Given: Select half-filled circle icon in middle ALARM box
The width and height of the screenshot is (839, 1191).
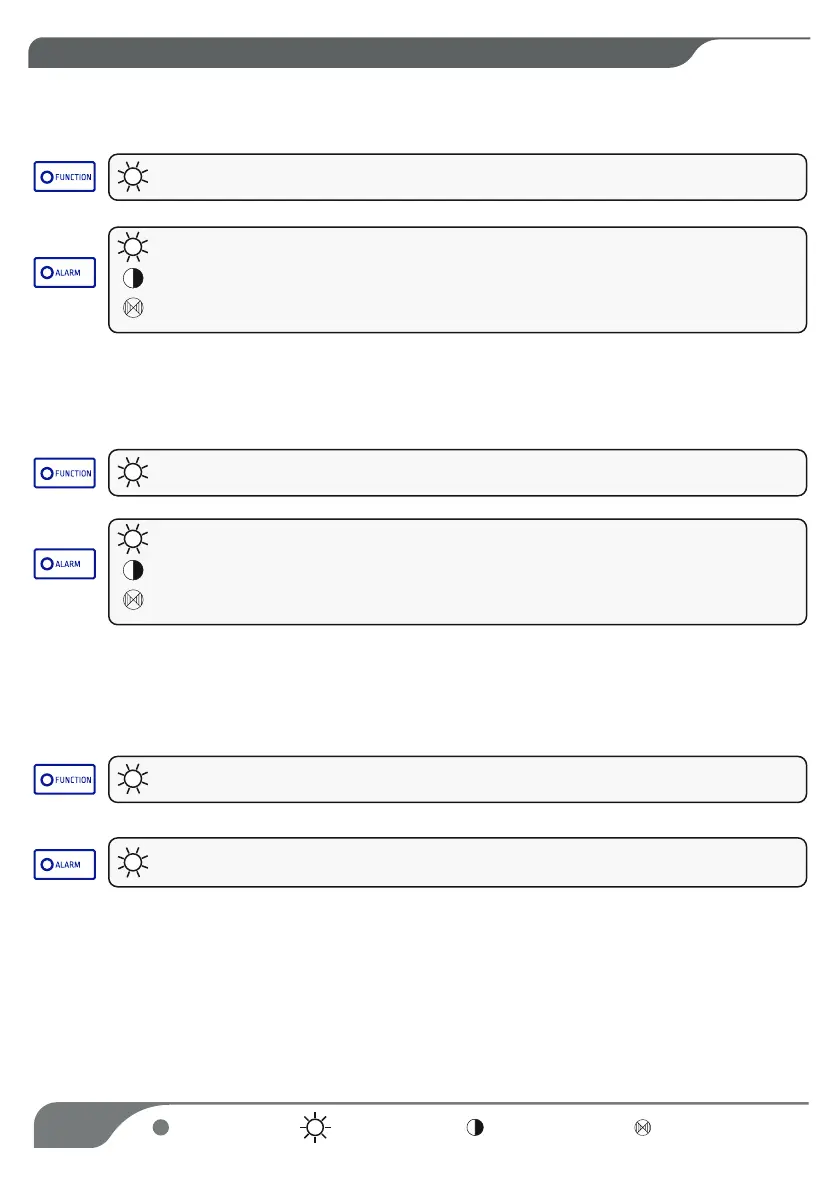Looking at the screenshot, I should point(132,571).
